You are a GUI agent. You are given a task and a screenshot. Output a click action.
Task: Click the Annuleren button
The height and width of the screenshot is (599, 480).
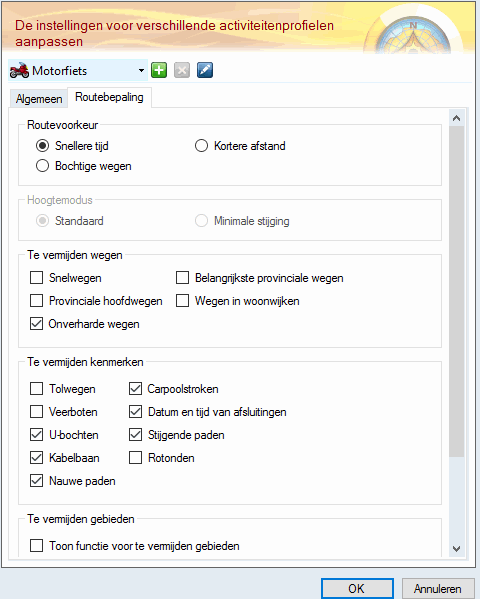click(x=438, y=588)
